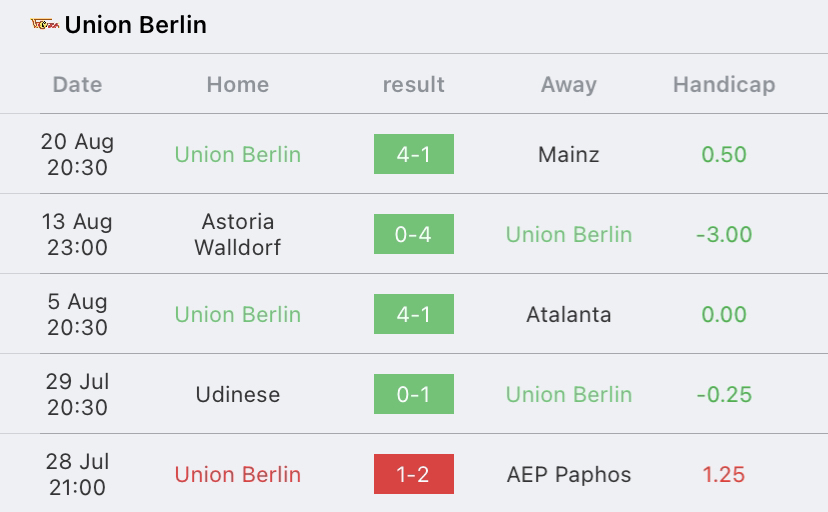The image size is (828, 512).
Task: Select the Home column header
Action: click(238, 84)
